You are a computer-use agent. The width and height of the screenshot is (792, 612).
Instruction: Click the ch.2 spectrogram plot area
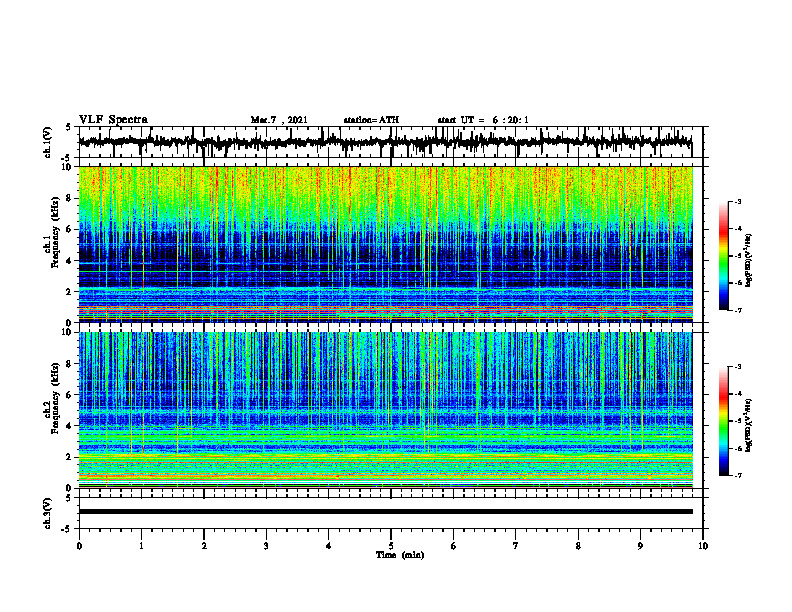(x=386, y=410)
